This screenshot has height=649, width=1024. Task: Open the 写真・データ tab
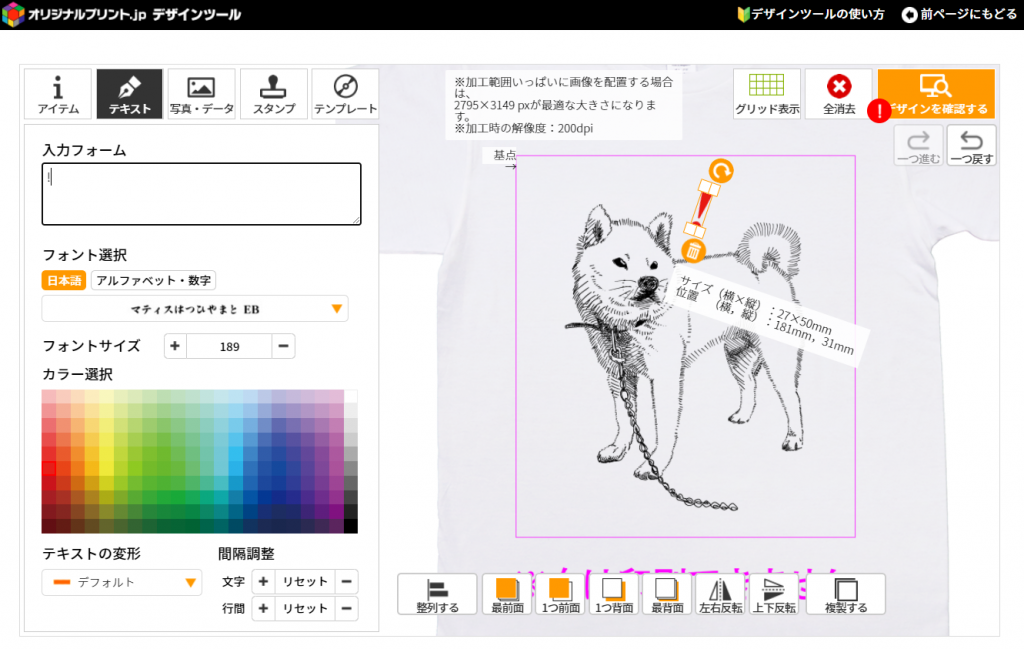pyautogui.click(x=201, y=93)
